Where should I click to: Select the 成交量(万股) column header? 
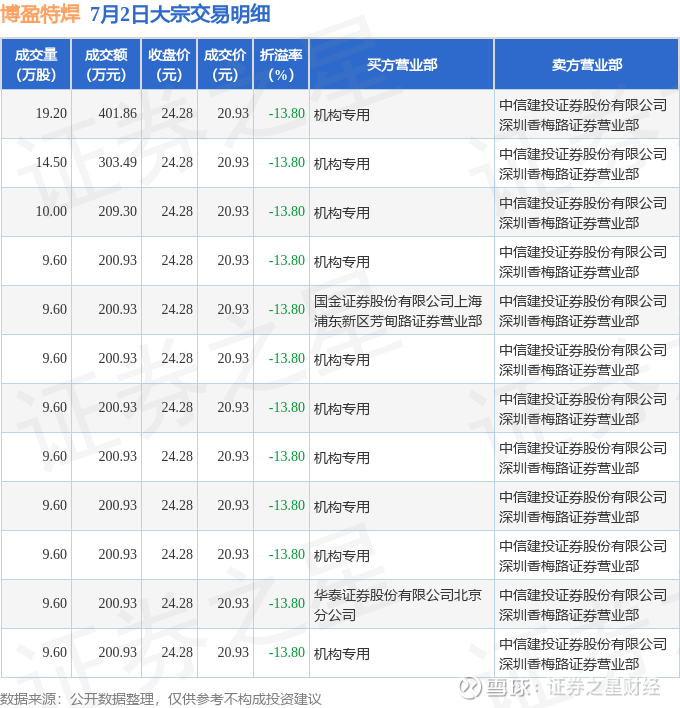[x=36, y=65]
